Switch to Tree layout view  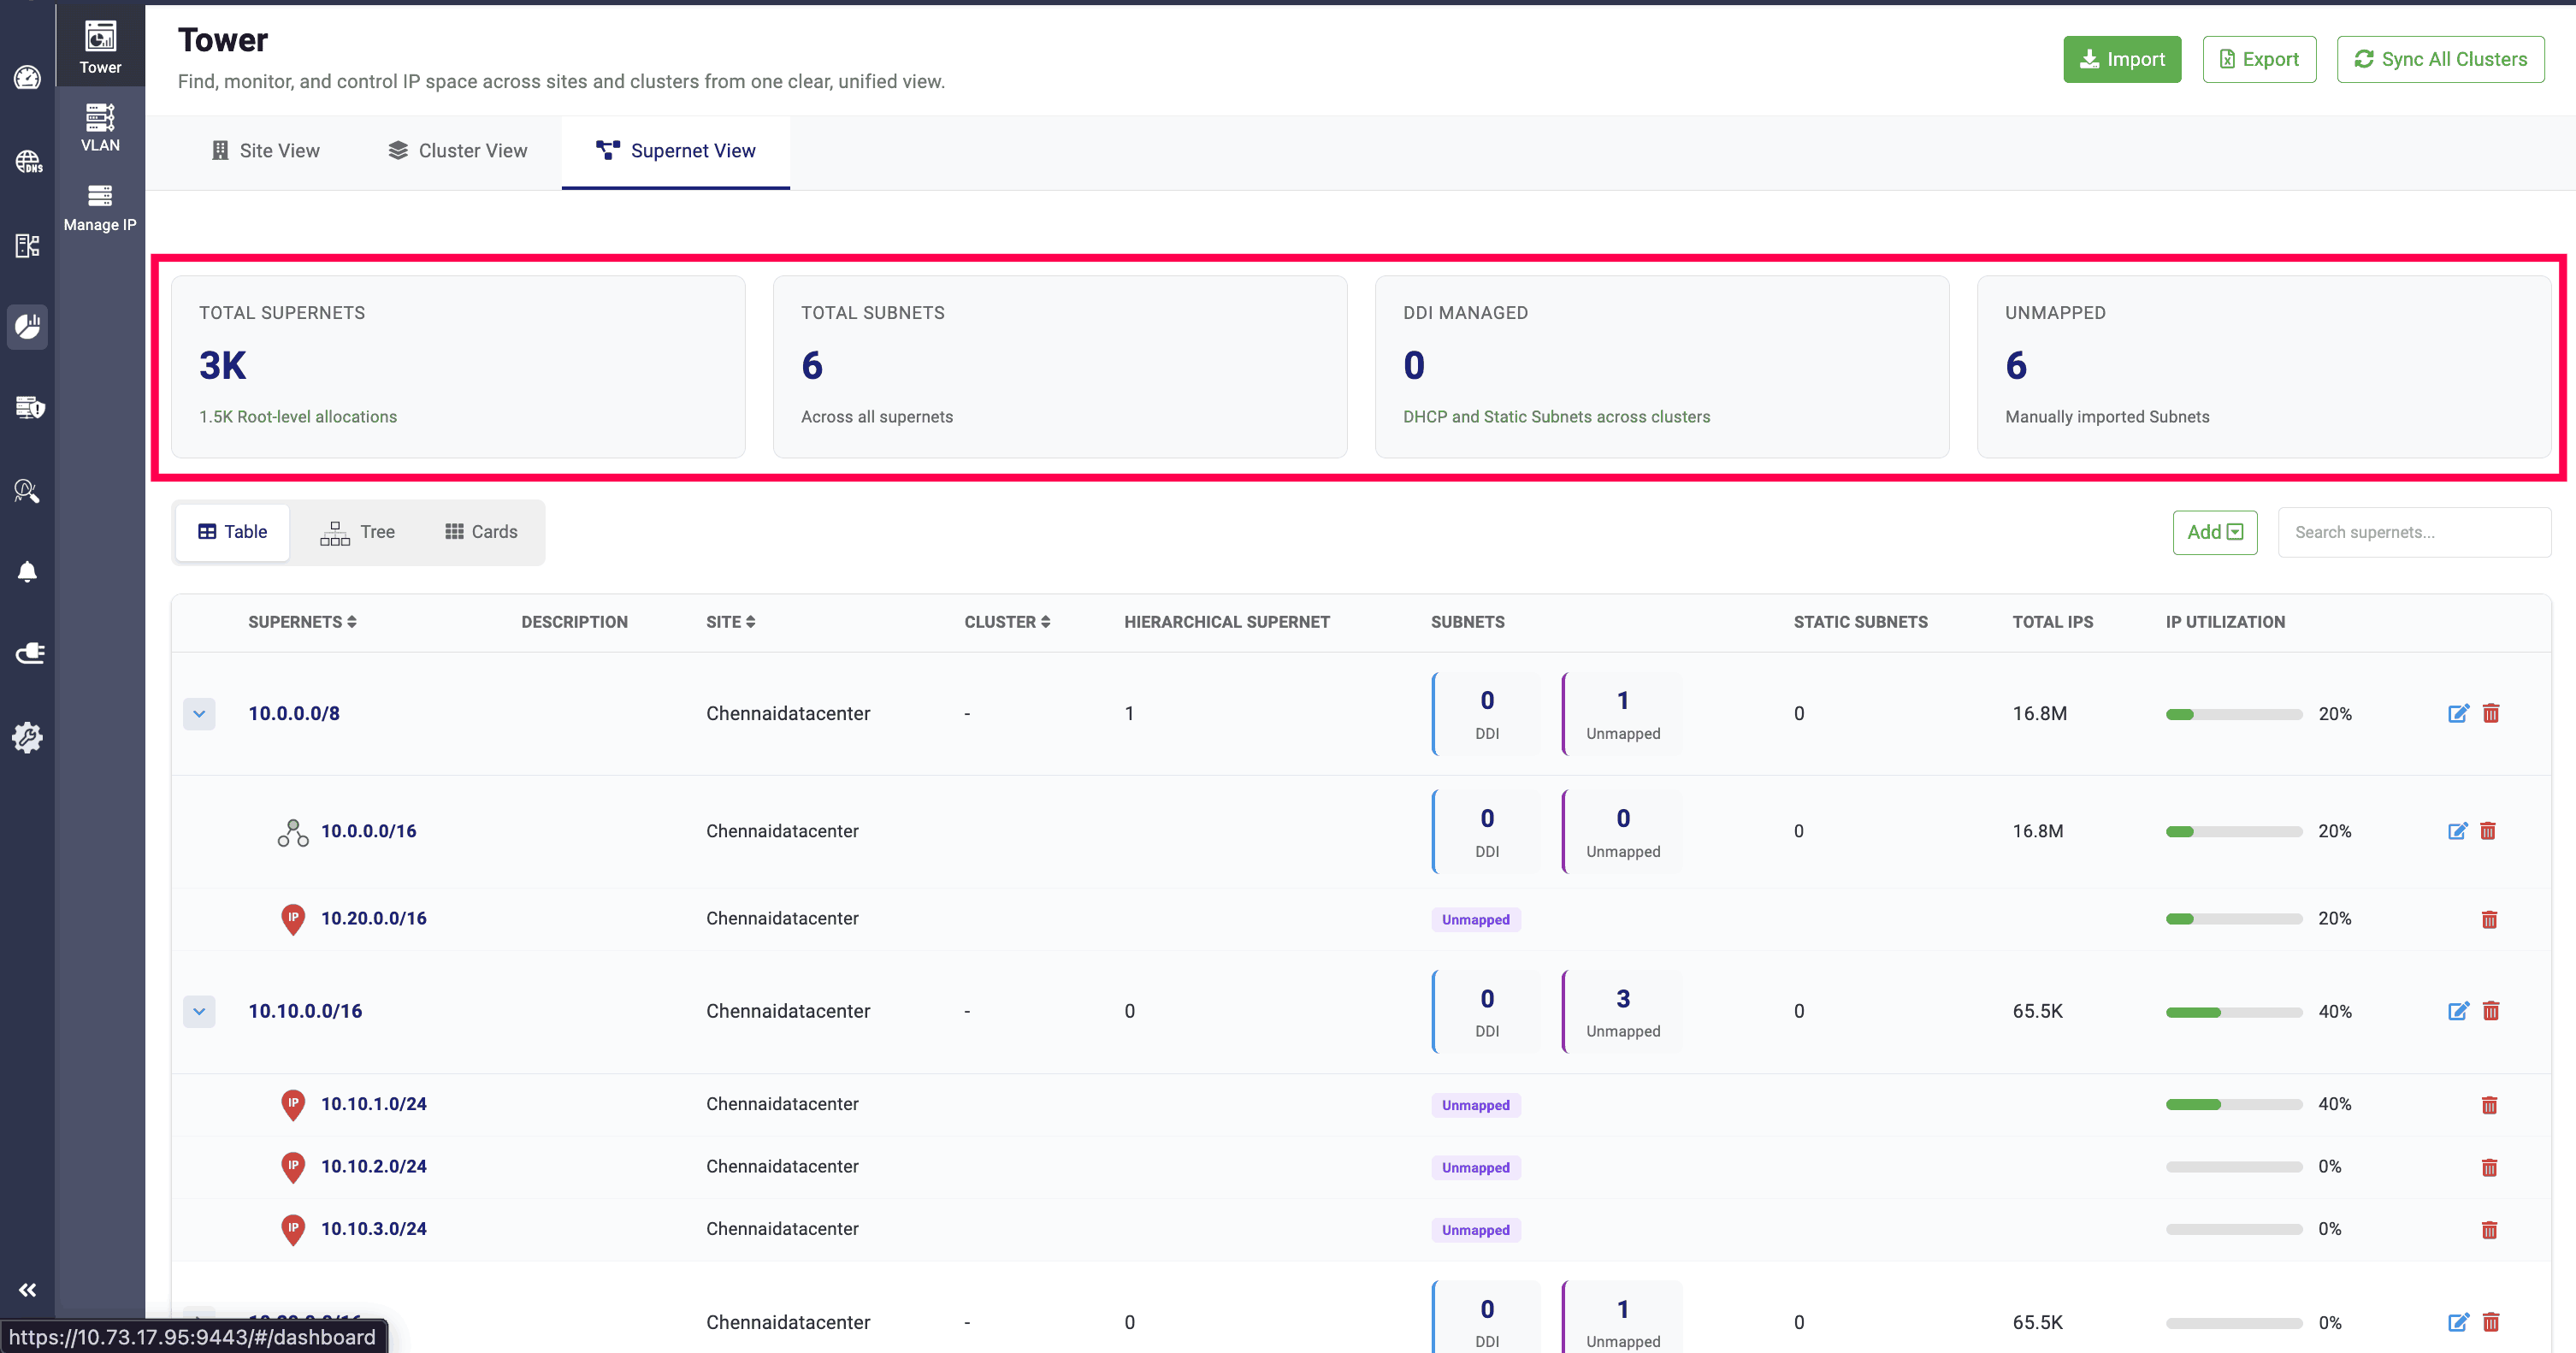click(357, 532)
